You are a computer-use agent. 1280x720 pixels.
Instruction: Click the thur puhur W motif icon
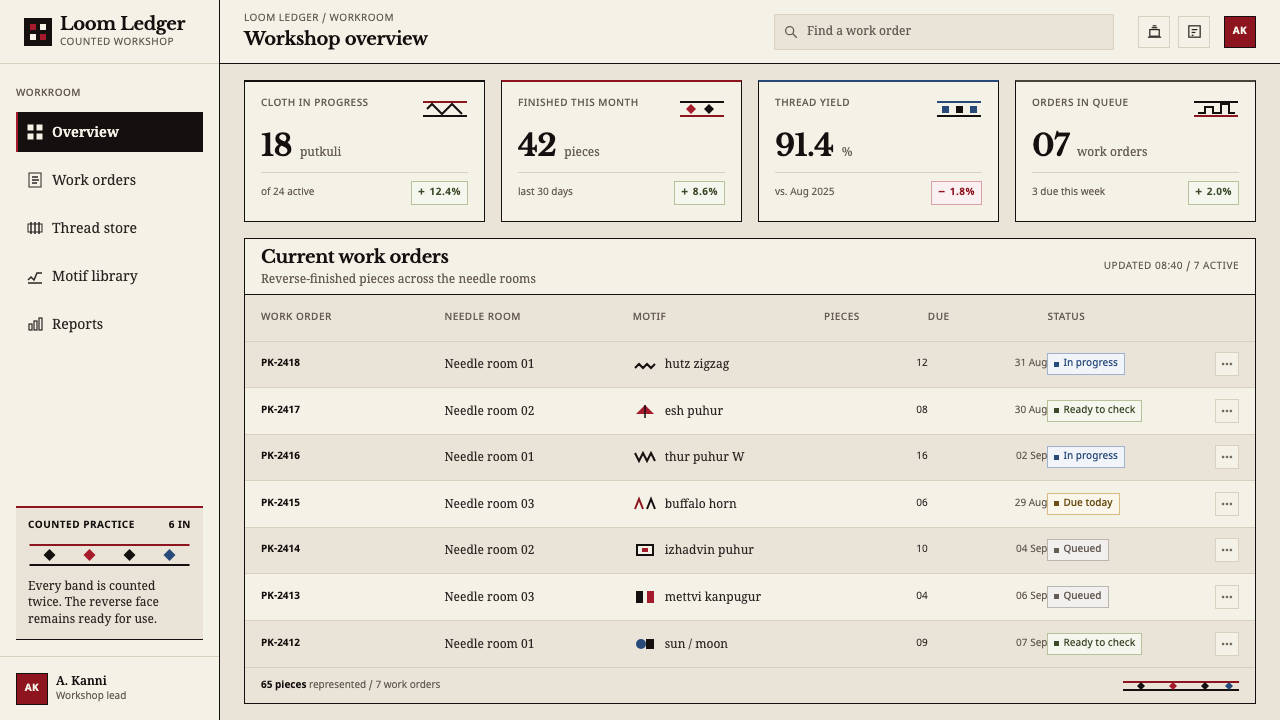(645, 457)
